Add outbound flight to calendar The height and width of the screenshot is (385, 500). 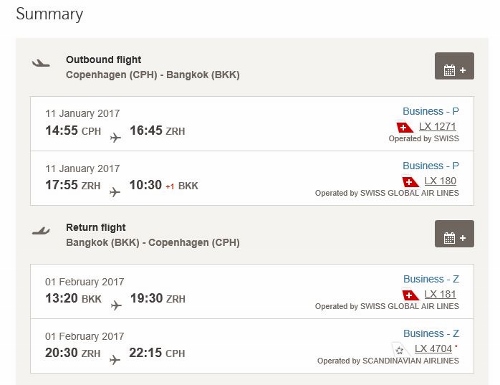click(x=454, y=66)
